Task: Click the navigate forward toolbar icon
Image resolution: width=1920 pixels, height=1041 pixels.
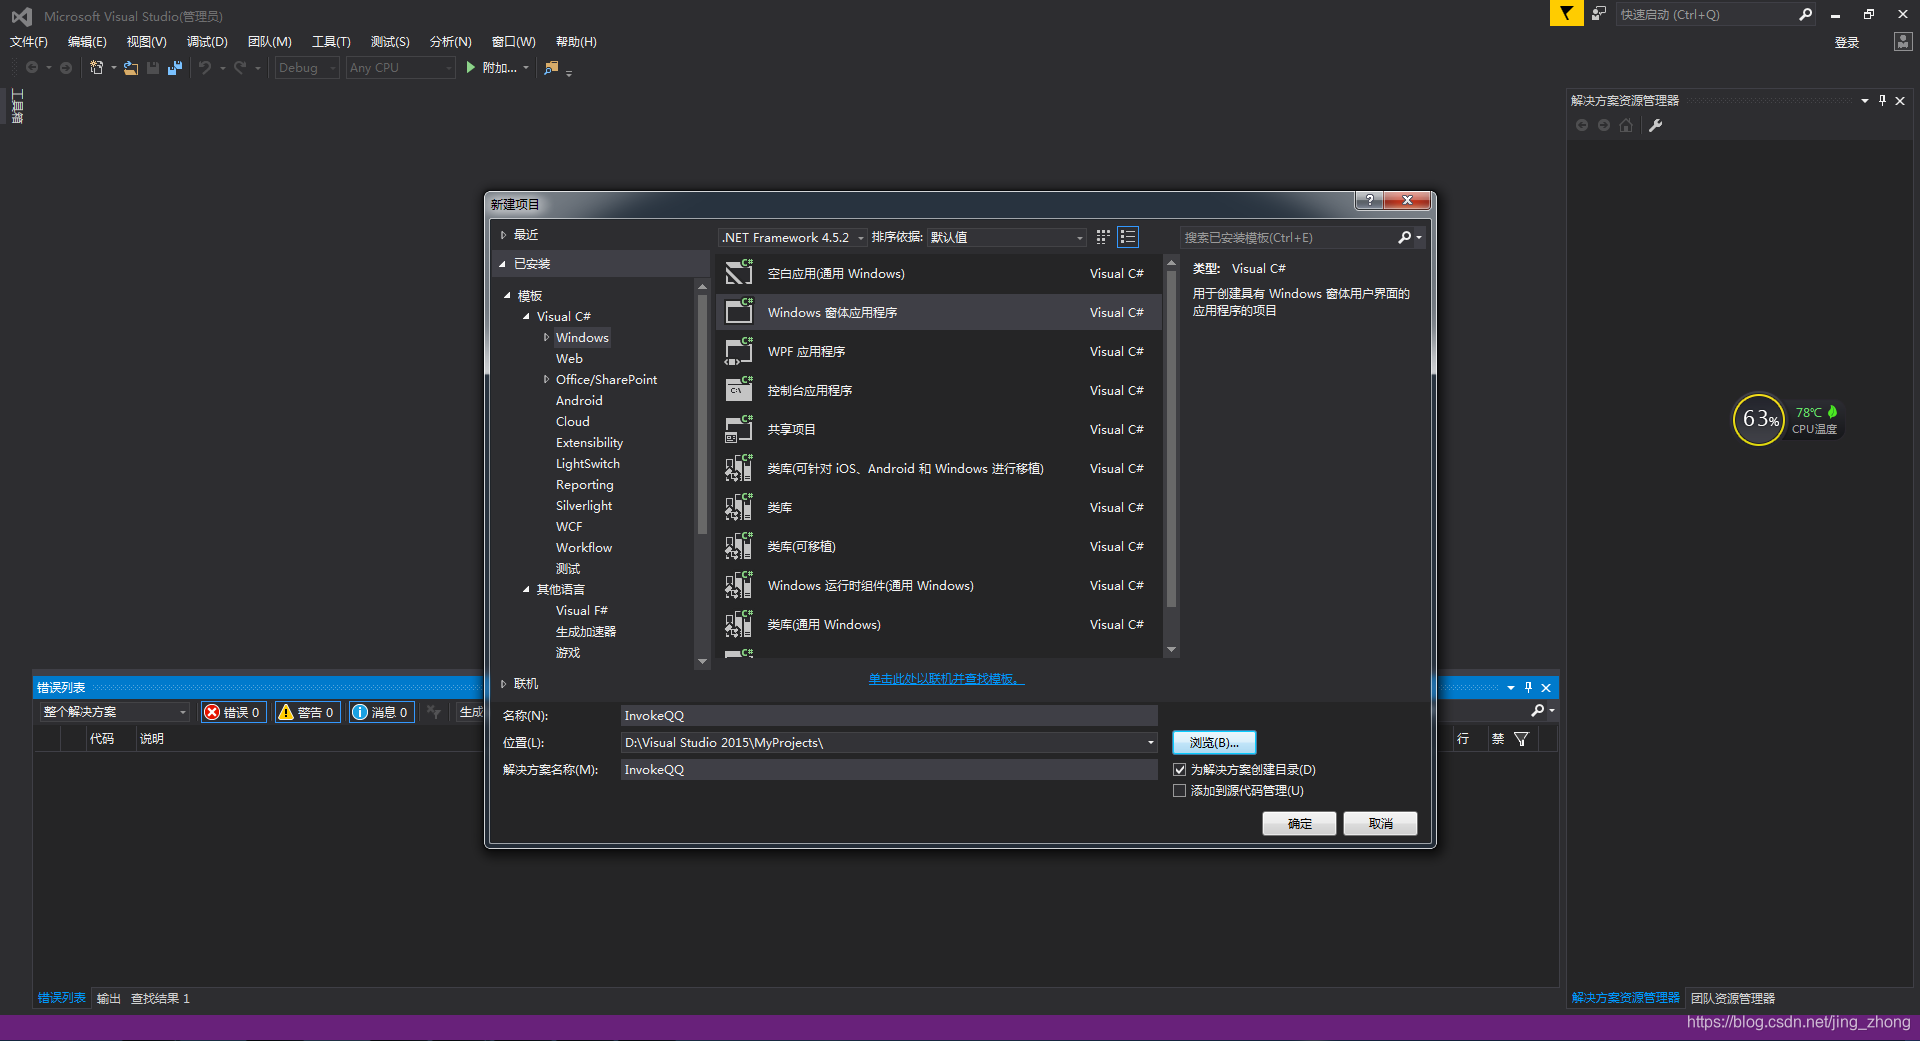Action: pos(66,68)
